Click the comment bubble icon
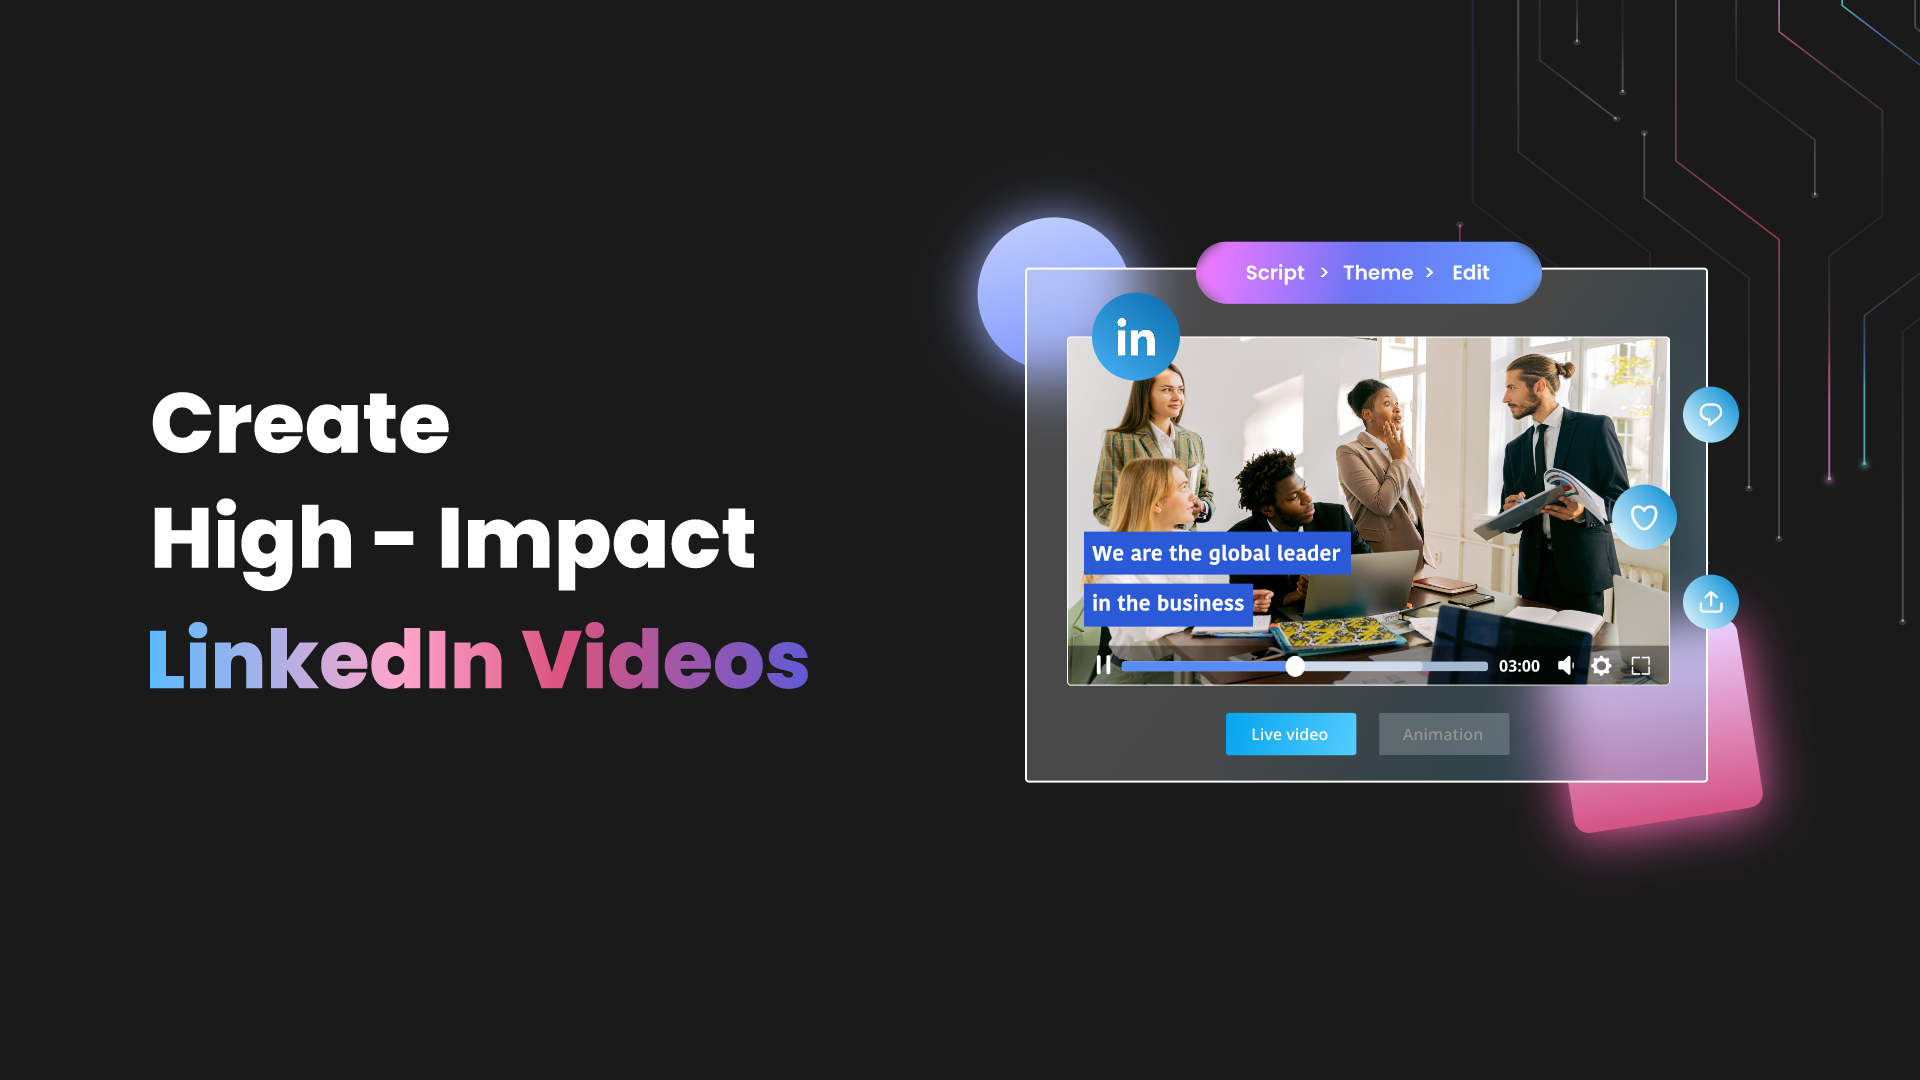 tap(1709, 415)
